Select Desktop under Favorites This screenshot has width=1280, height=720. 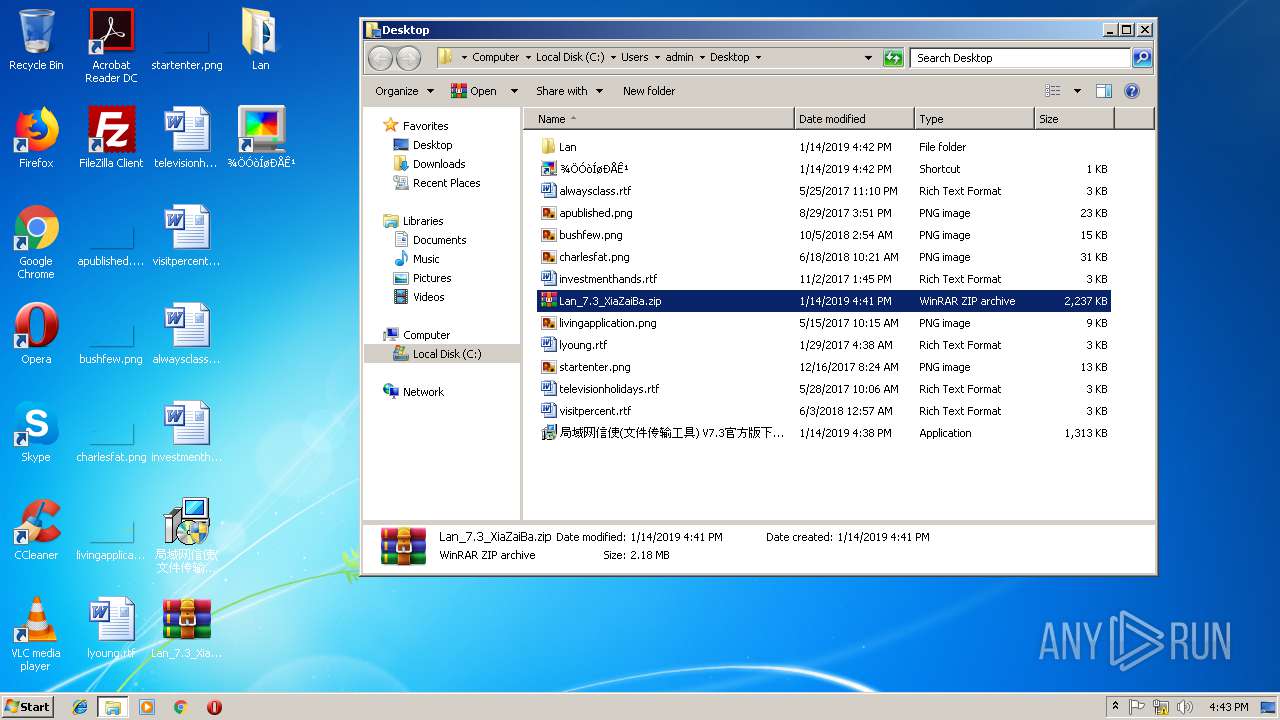point(432,145)
